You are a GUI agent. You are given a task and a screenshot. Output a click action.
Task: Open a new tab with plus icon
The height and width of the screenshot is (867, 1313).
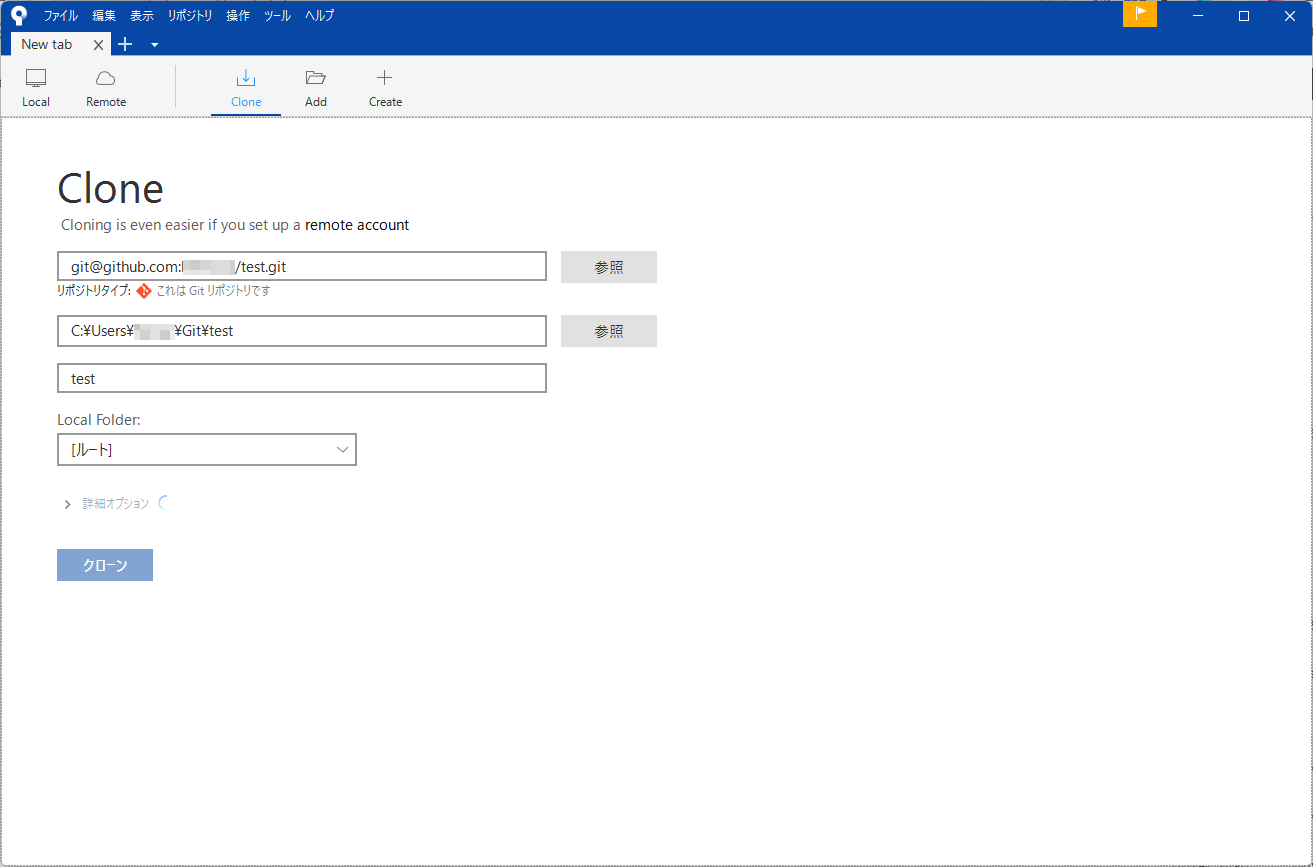[x=125, y=44]
